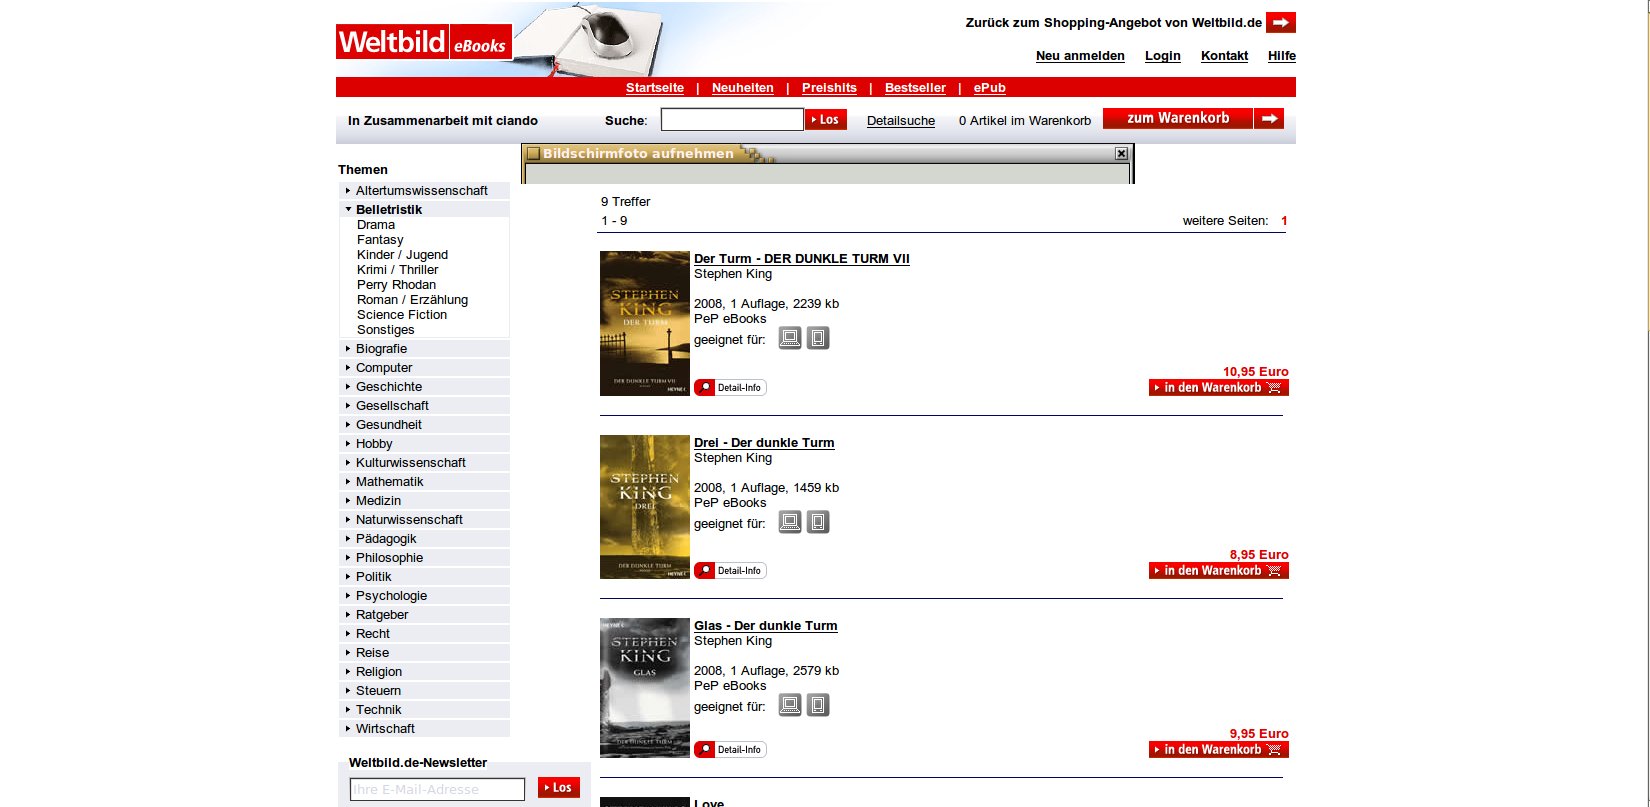Open the Startseite menu item
The width and height of the screenshot is (1650, 807).
(655, 88)
